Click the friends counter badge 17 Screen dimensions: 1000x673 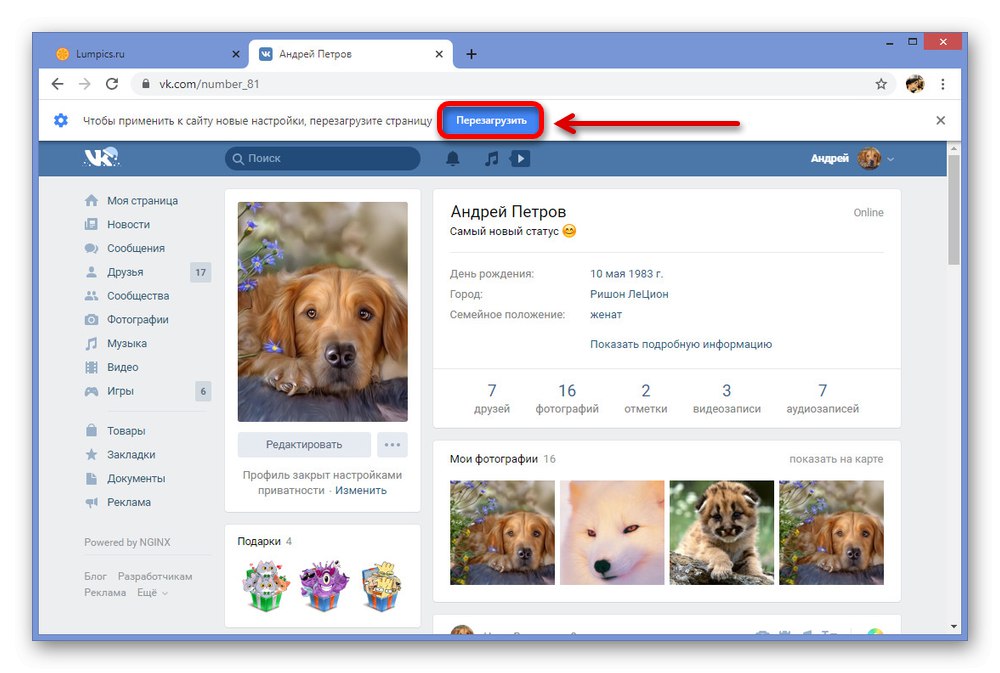click(x=201, y=272)
